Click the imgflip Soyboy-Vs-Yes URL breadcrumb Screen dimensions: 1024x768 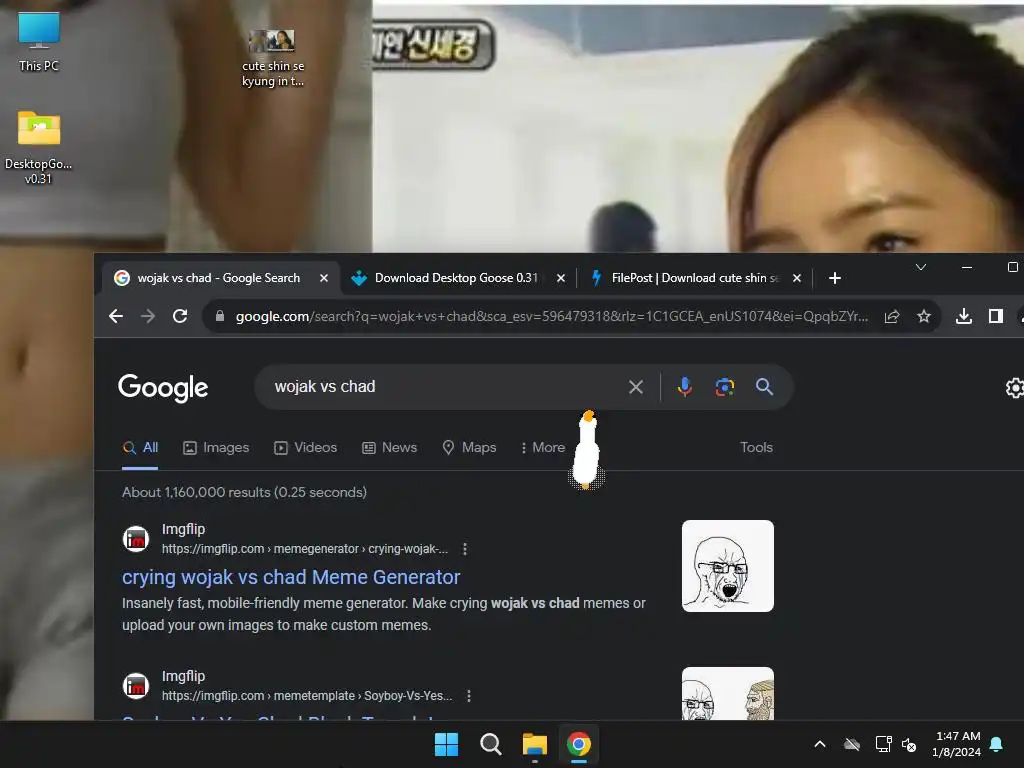(x=307, y=696)
